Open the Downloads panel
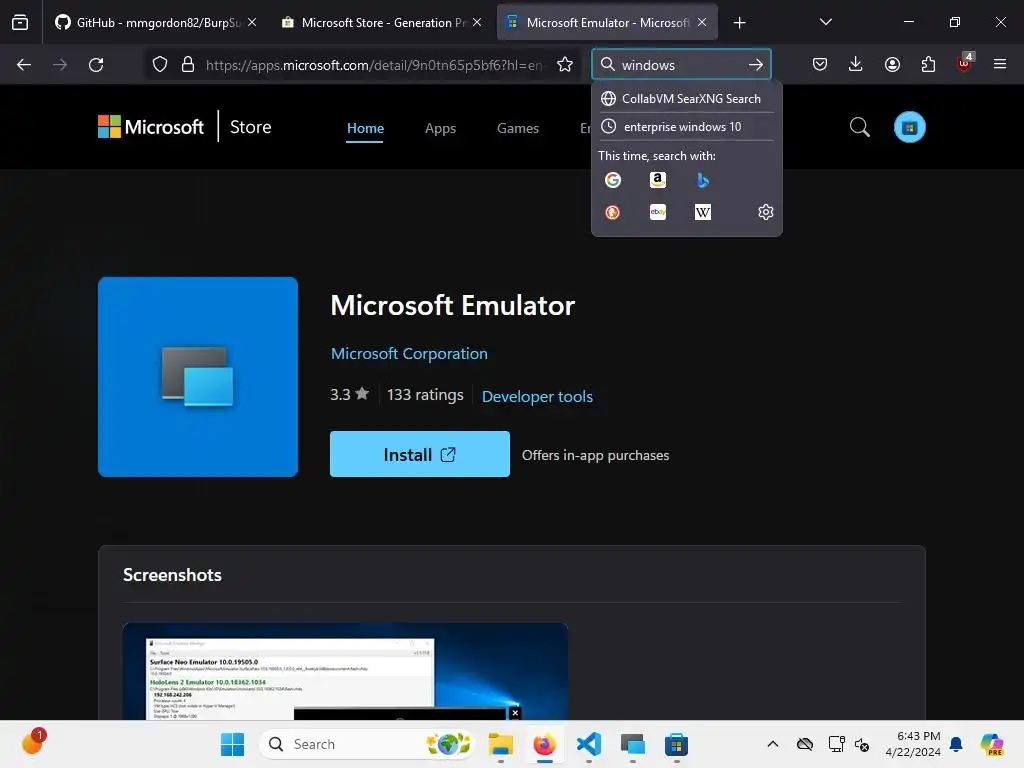 [856, 65]
